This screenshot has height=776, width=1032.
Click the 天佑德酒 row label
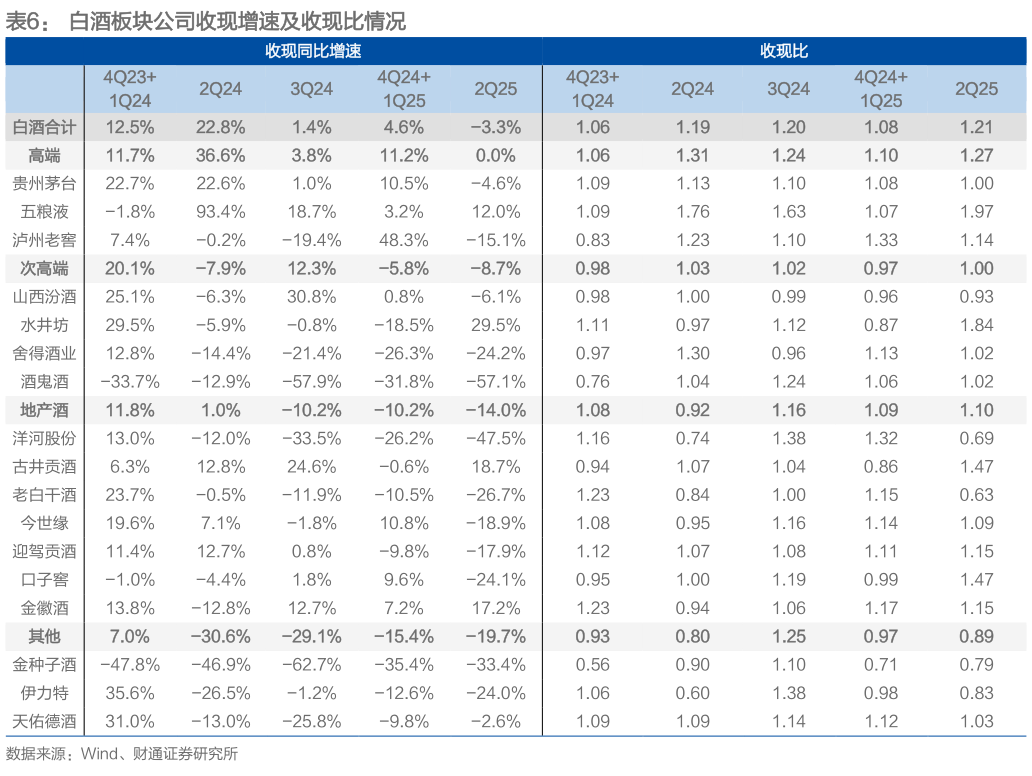44,721
